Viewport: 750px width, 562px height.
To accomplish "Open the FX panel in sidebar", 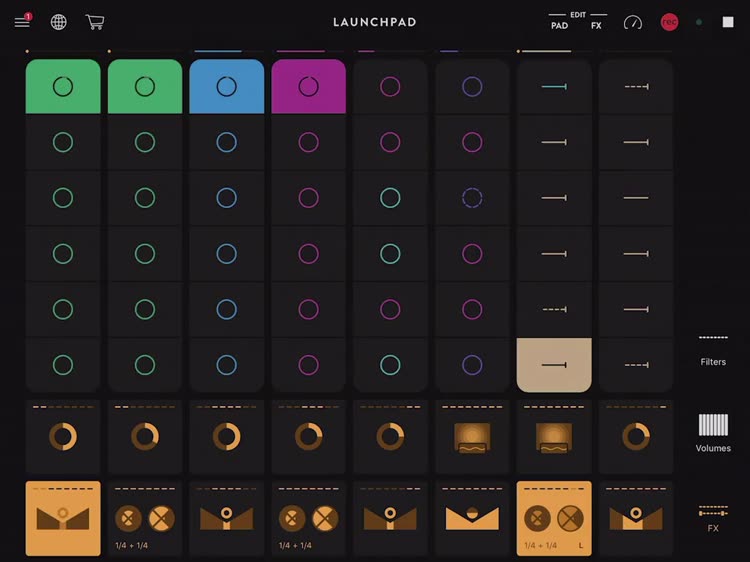I will [713, 518].
